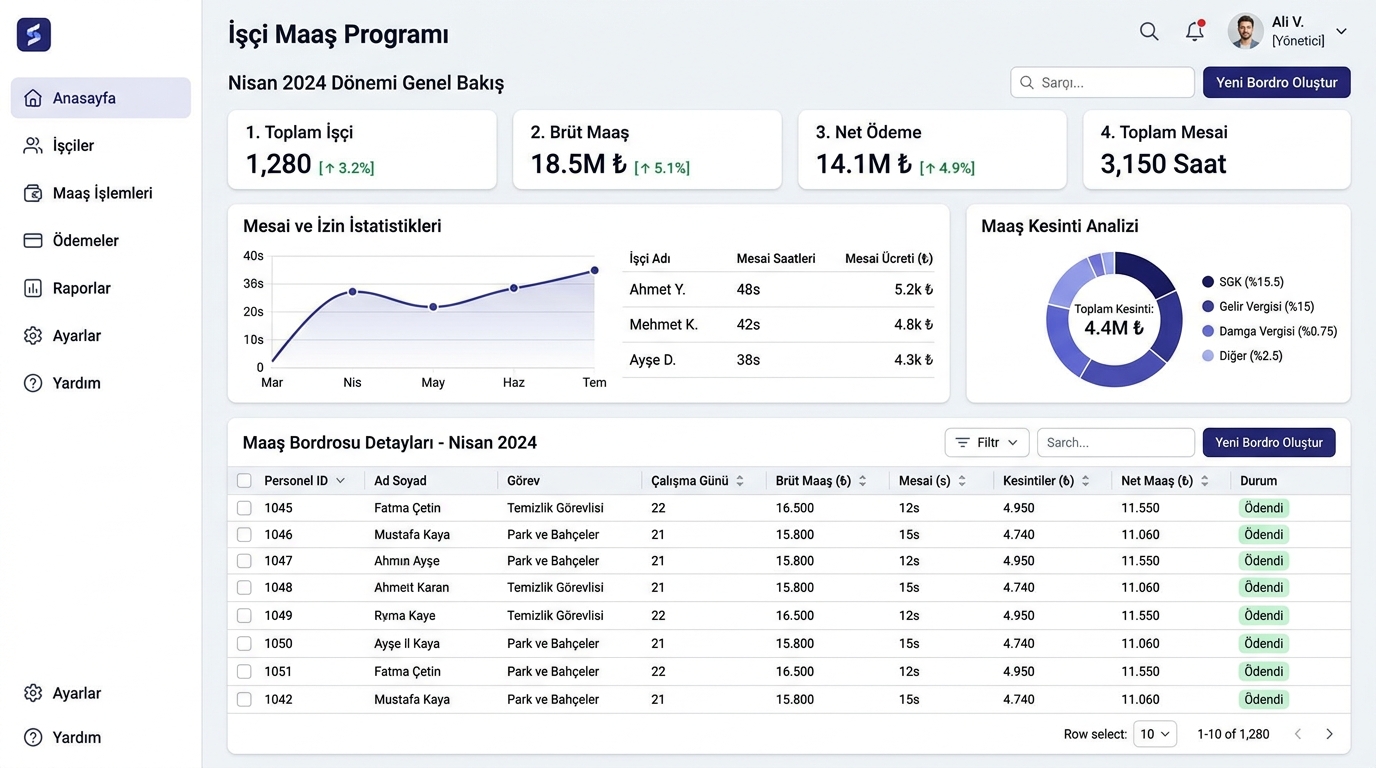Image resolution: width=1376 pixels, height=768 pixels.
Task: Expand the Ali V. user menu chevron
Action: click(x=1341, y=31)
